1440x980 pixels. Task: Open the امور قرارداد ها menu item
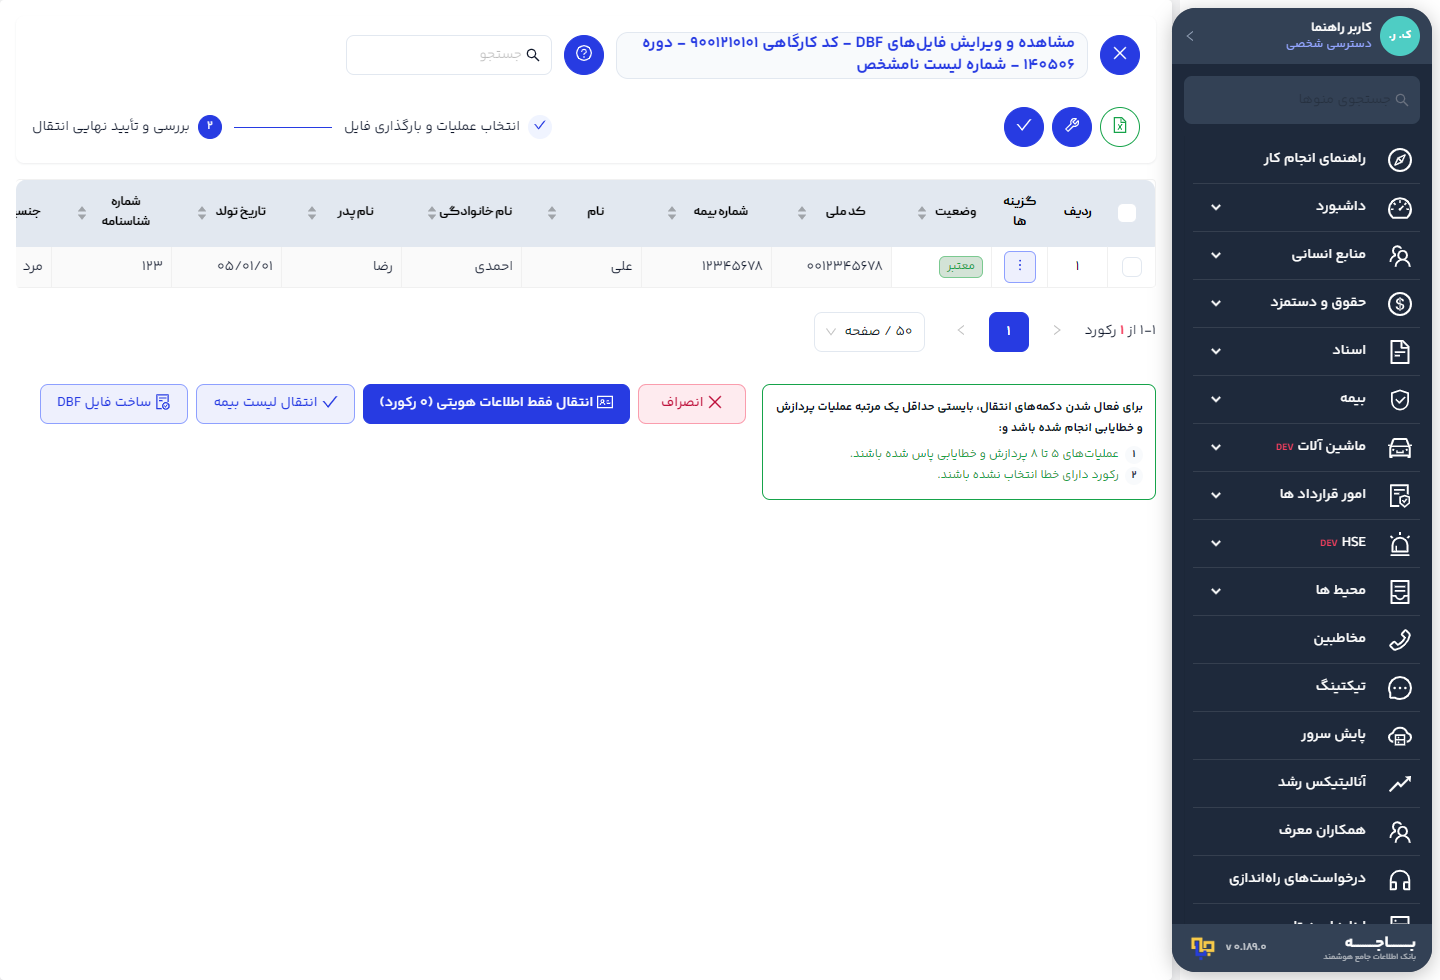pos(1306,495)
